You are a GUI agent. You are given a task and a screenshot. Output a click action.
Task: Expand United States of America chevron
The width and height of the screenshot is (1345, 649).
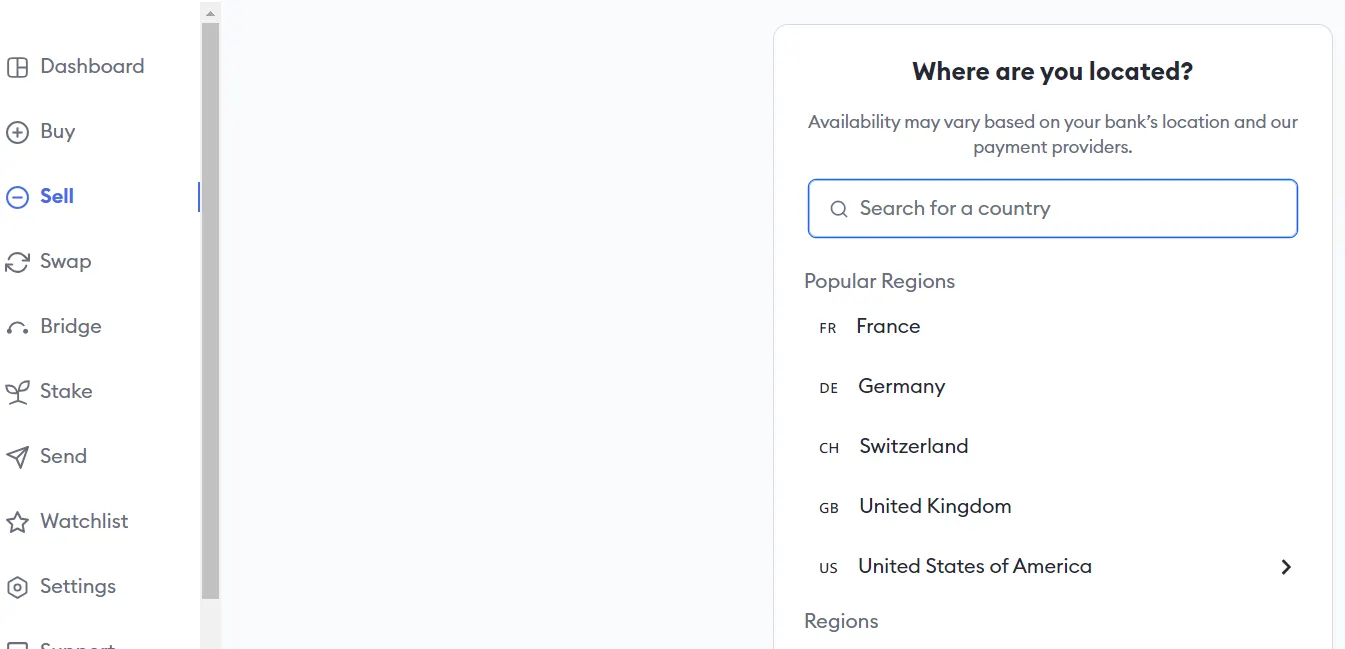click(1286, 567)
